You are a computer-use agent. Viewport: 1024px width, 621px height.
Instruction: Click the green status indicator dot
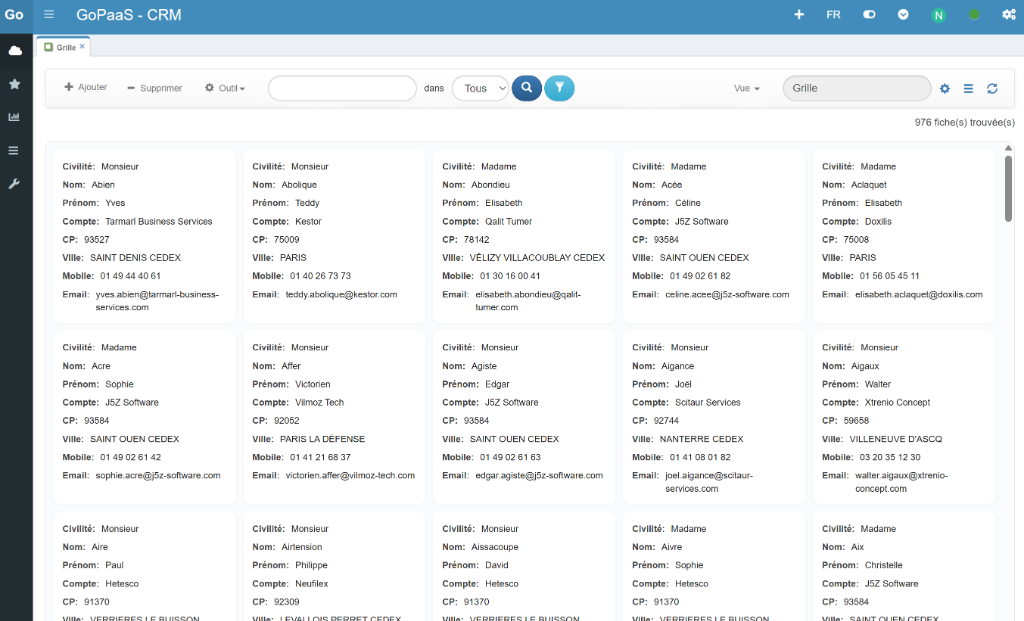[974, 15]
